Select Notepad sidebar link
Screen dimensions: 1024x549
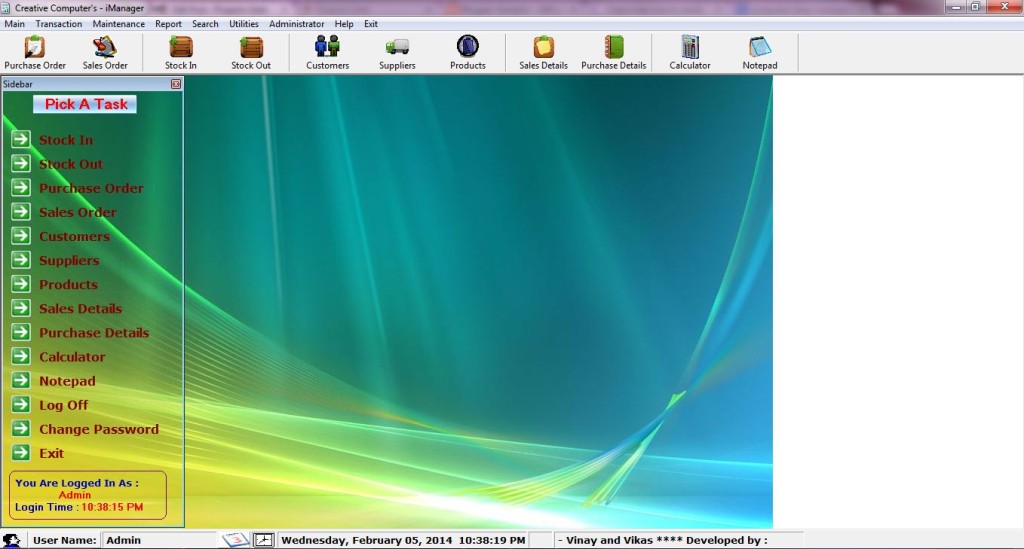pos(67,381)
